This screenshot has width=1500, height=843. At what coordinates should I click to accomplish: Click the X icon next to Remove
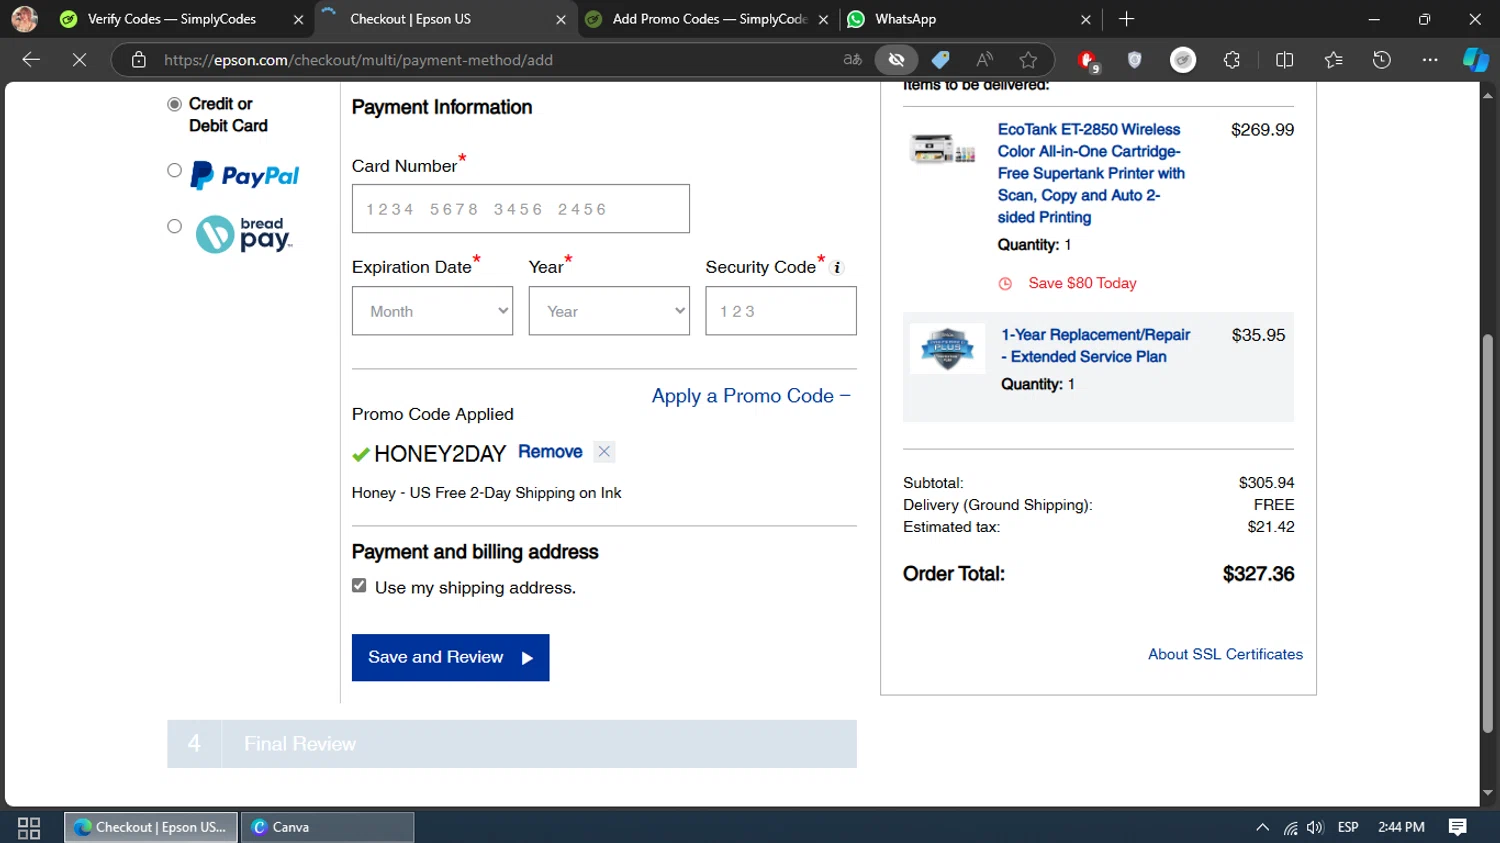pos(604,452)
